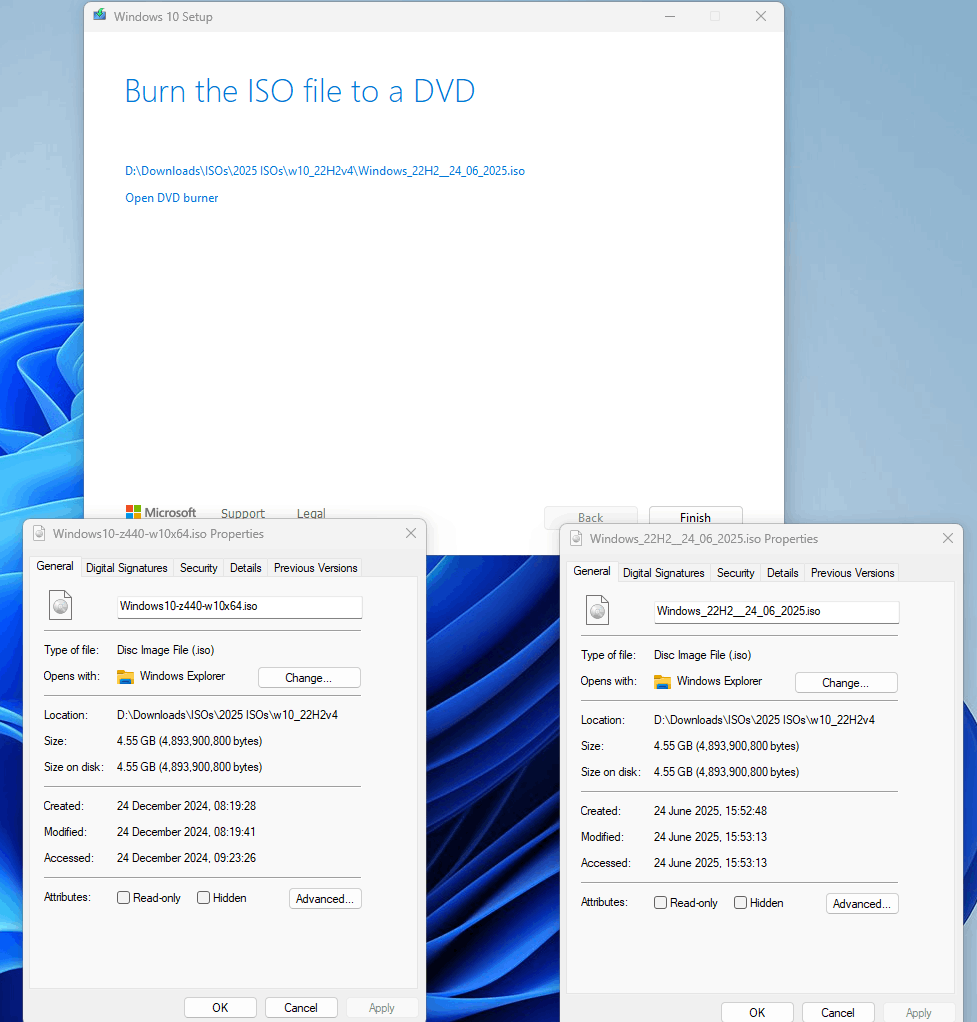Close the Windows 10 Setup window
Screen dimensions: 977x1022
tap(761, 16)
